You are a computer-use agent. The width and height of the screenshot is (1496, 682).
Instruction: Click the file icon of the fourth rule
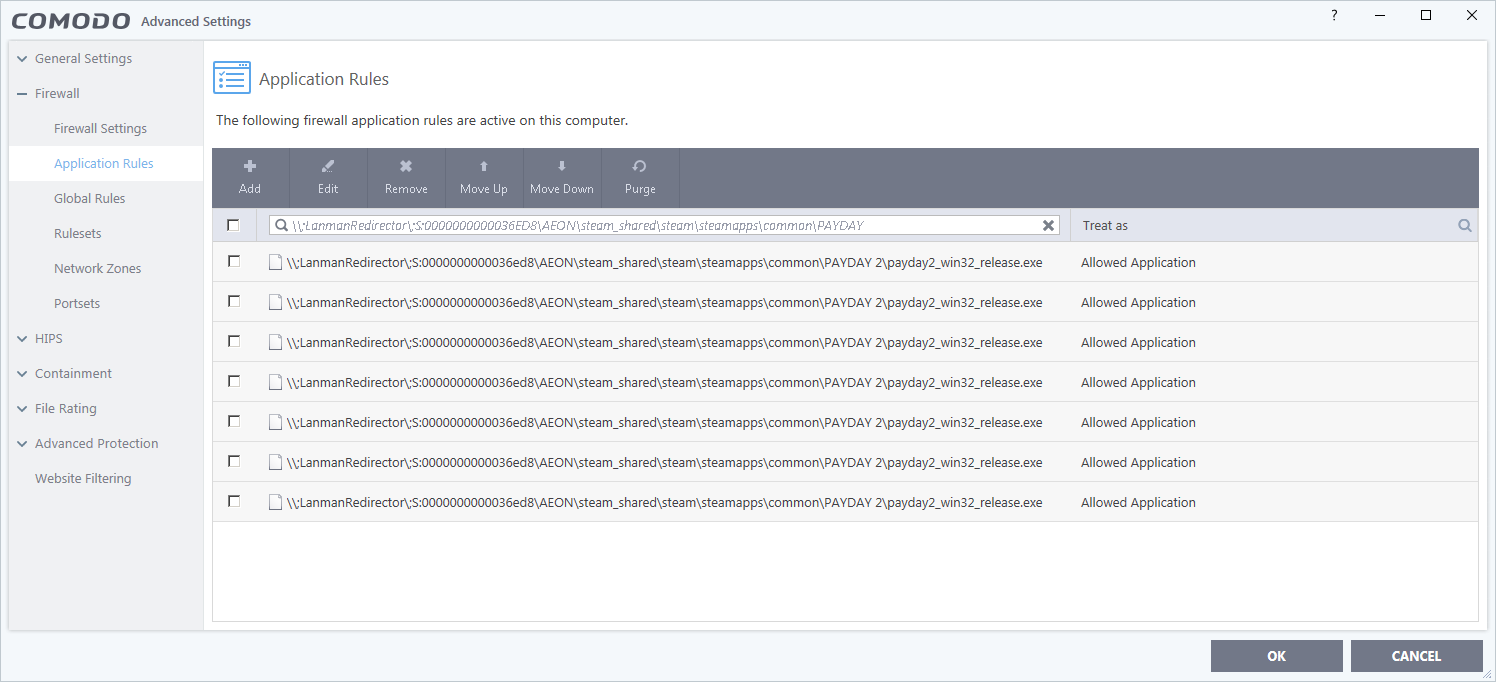[275, 382]
